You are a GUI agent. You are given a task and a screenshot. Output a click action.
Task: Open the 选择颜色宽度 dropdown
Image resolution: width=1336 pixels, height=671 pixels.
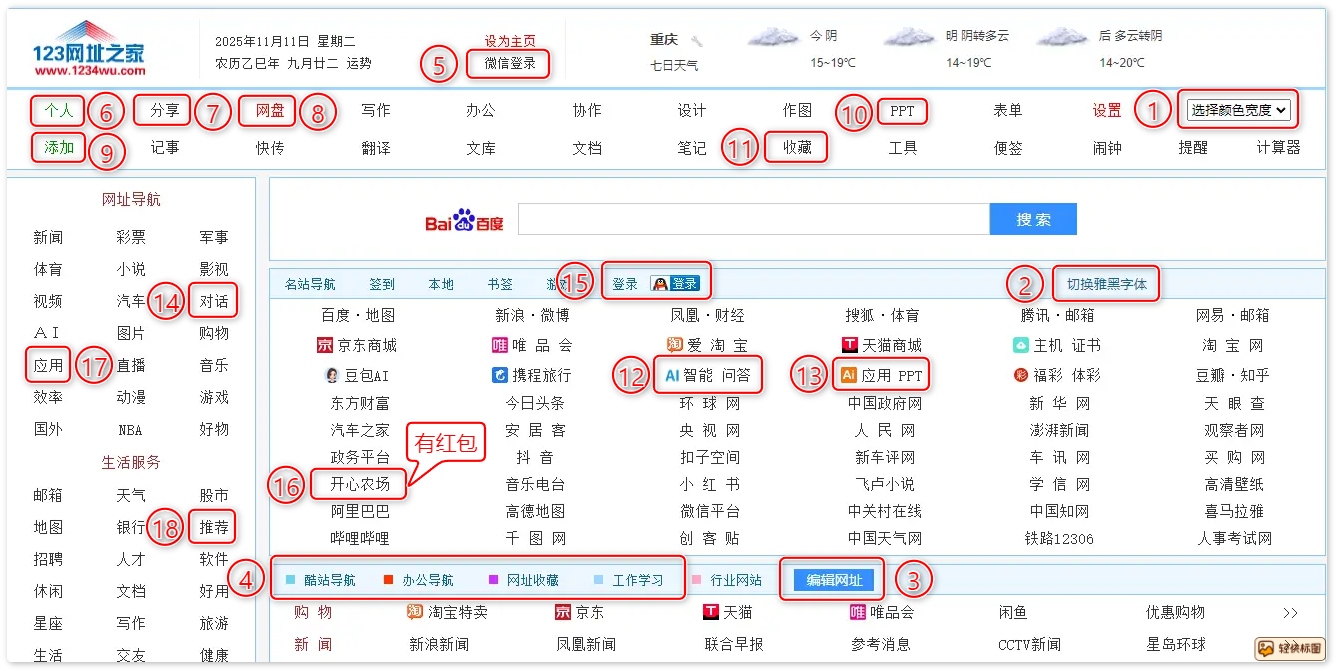[x=1238, y=110]
